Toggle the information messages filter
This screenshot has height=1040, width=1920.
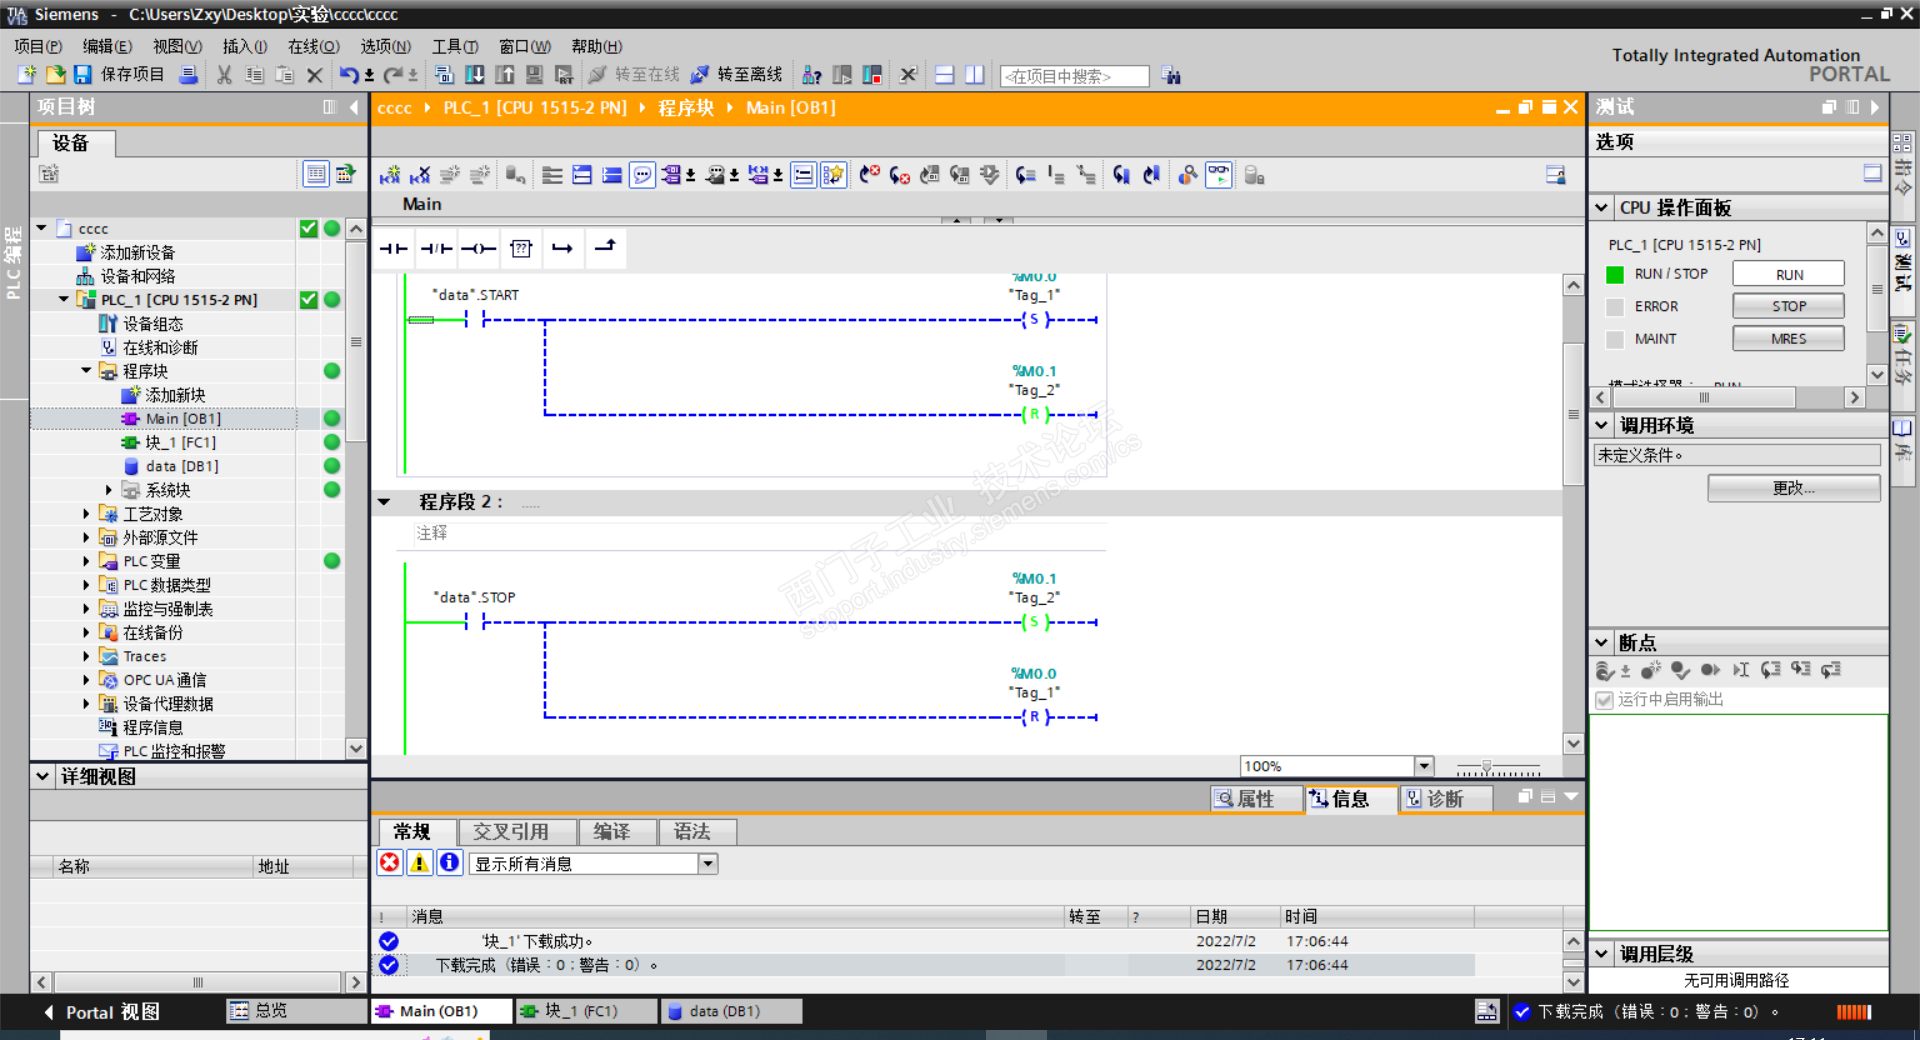click(x=450, y=862)
